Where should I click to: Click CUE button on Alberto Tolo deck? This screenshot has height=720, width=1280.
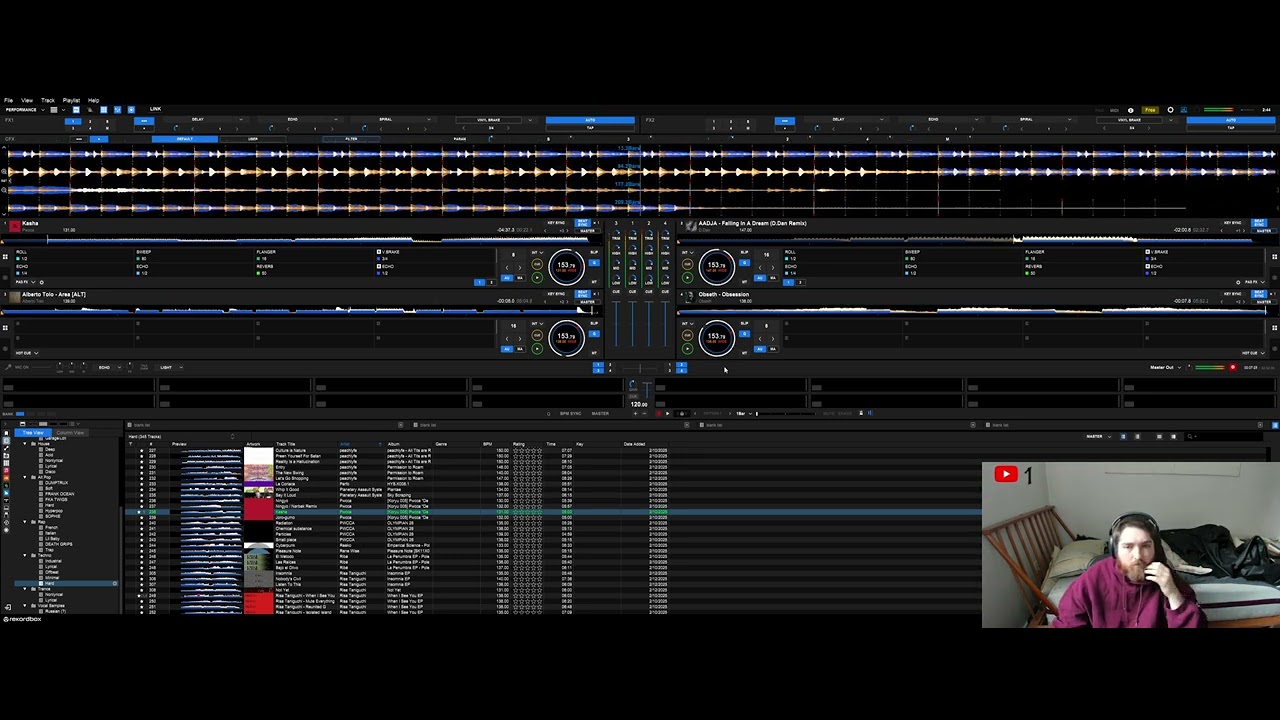click(537, 335)
